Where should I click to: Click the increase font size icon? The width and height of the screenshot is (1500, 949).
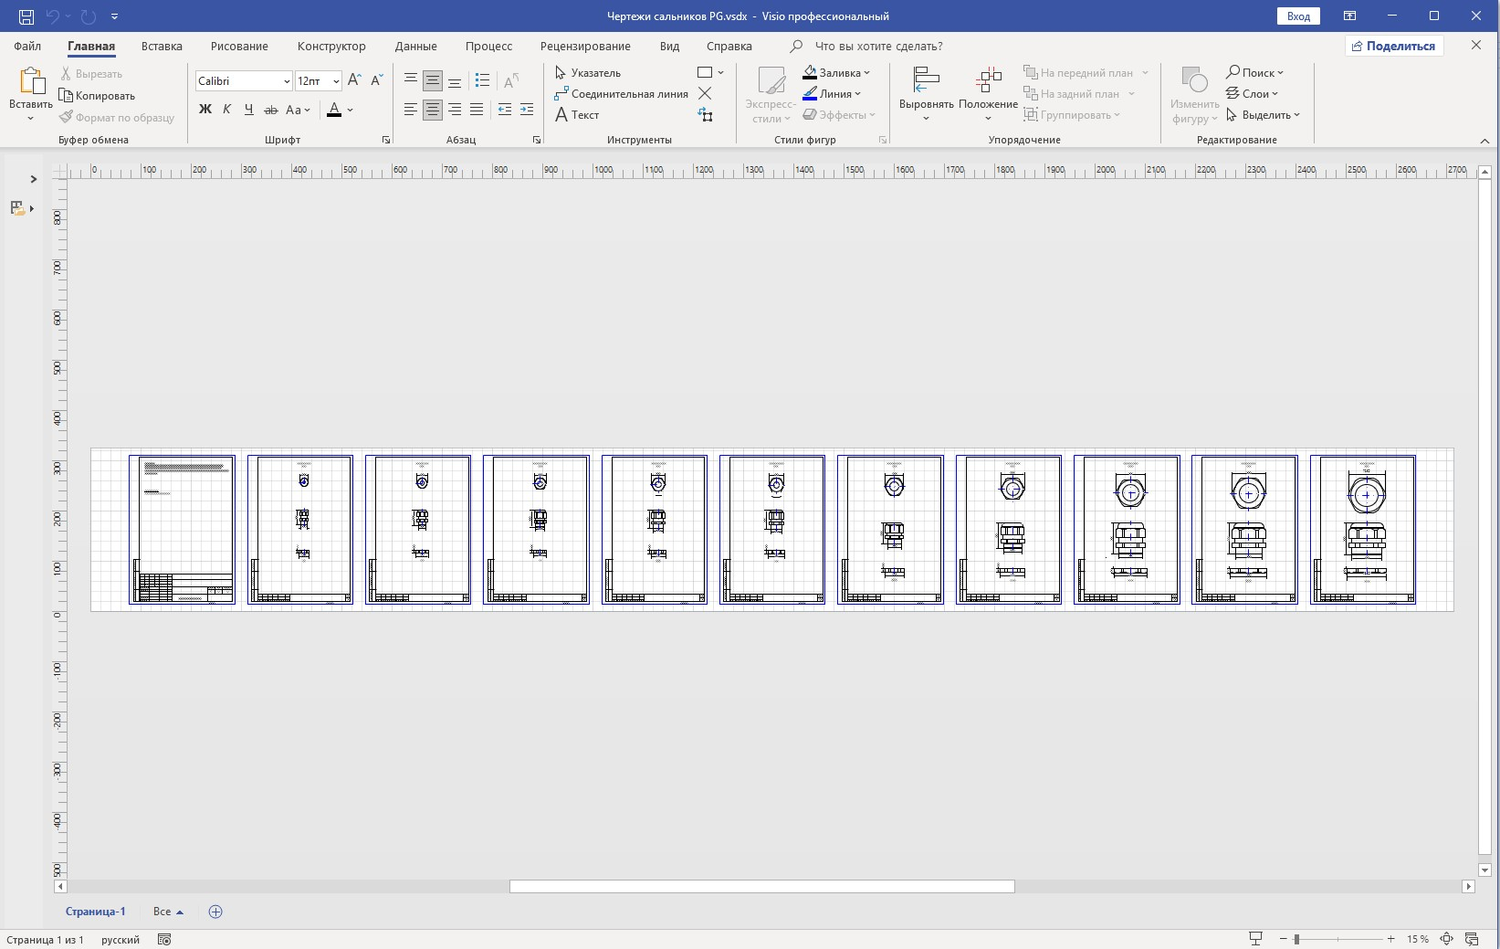pos(354,81)
